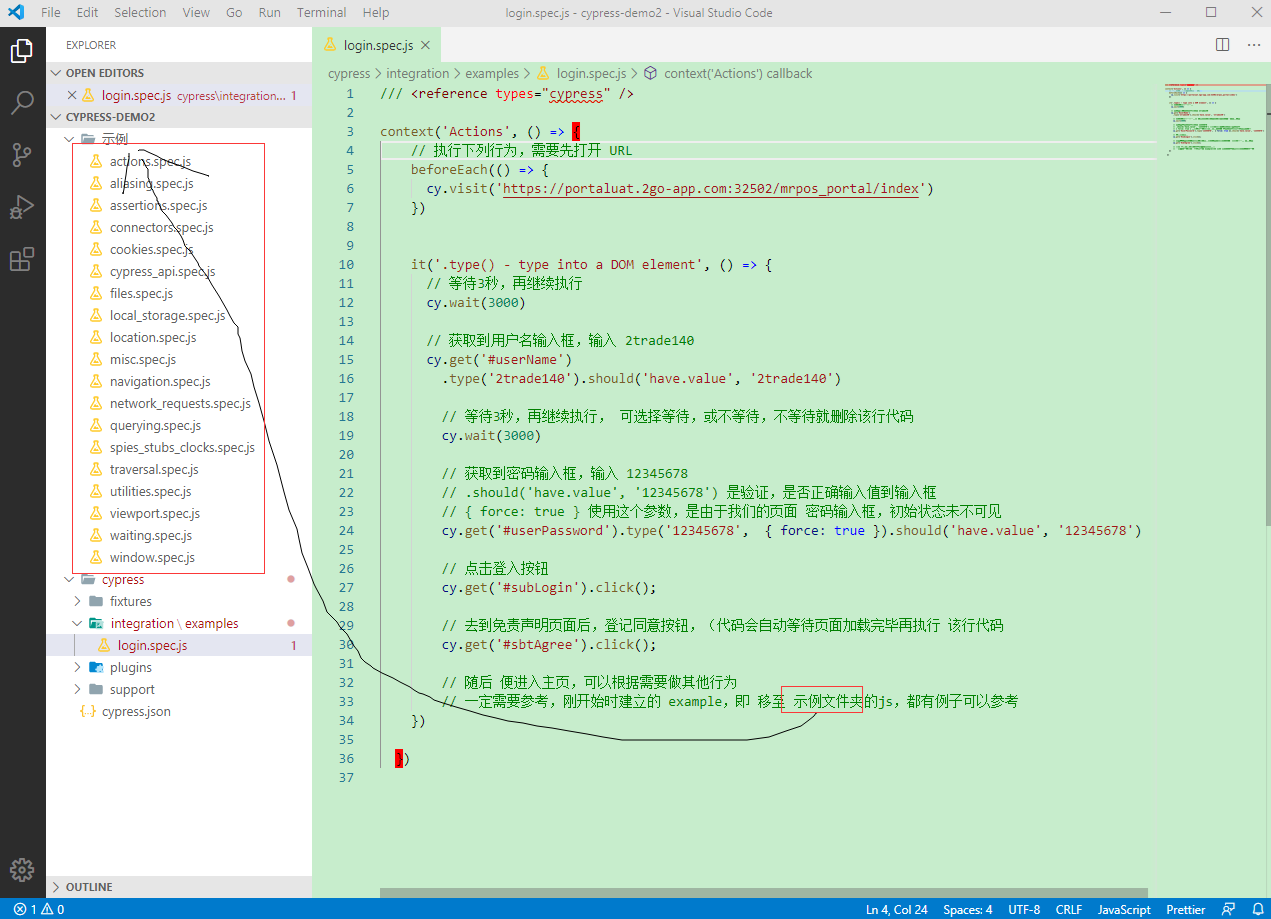Open local_storage.spec.js file
Image resolution: width=1271 pixels, height=919 pixels.
167,315
